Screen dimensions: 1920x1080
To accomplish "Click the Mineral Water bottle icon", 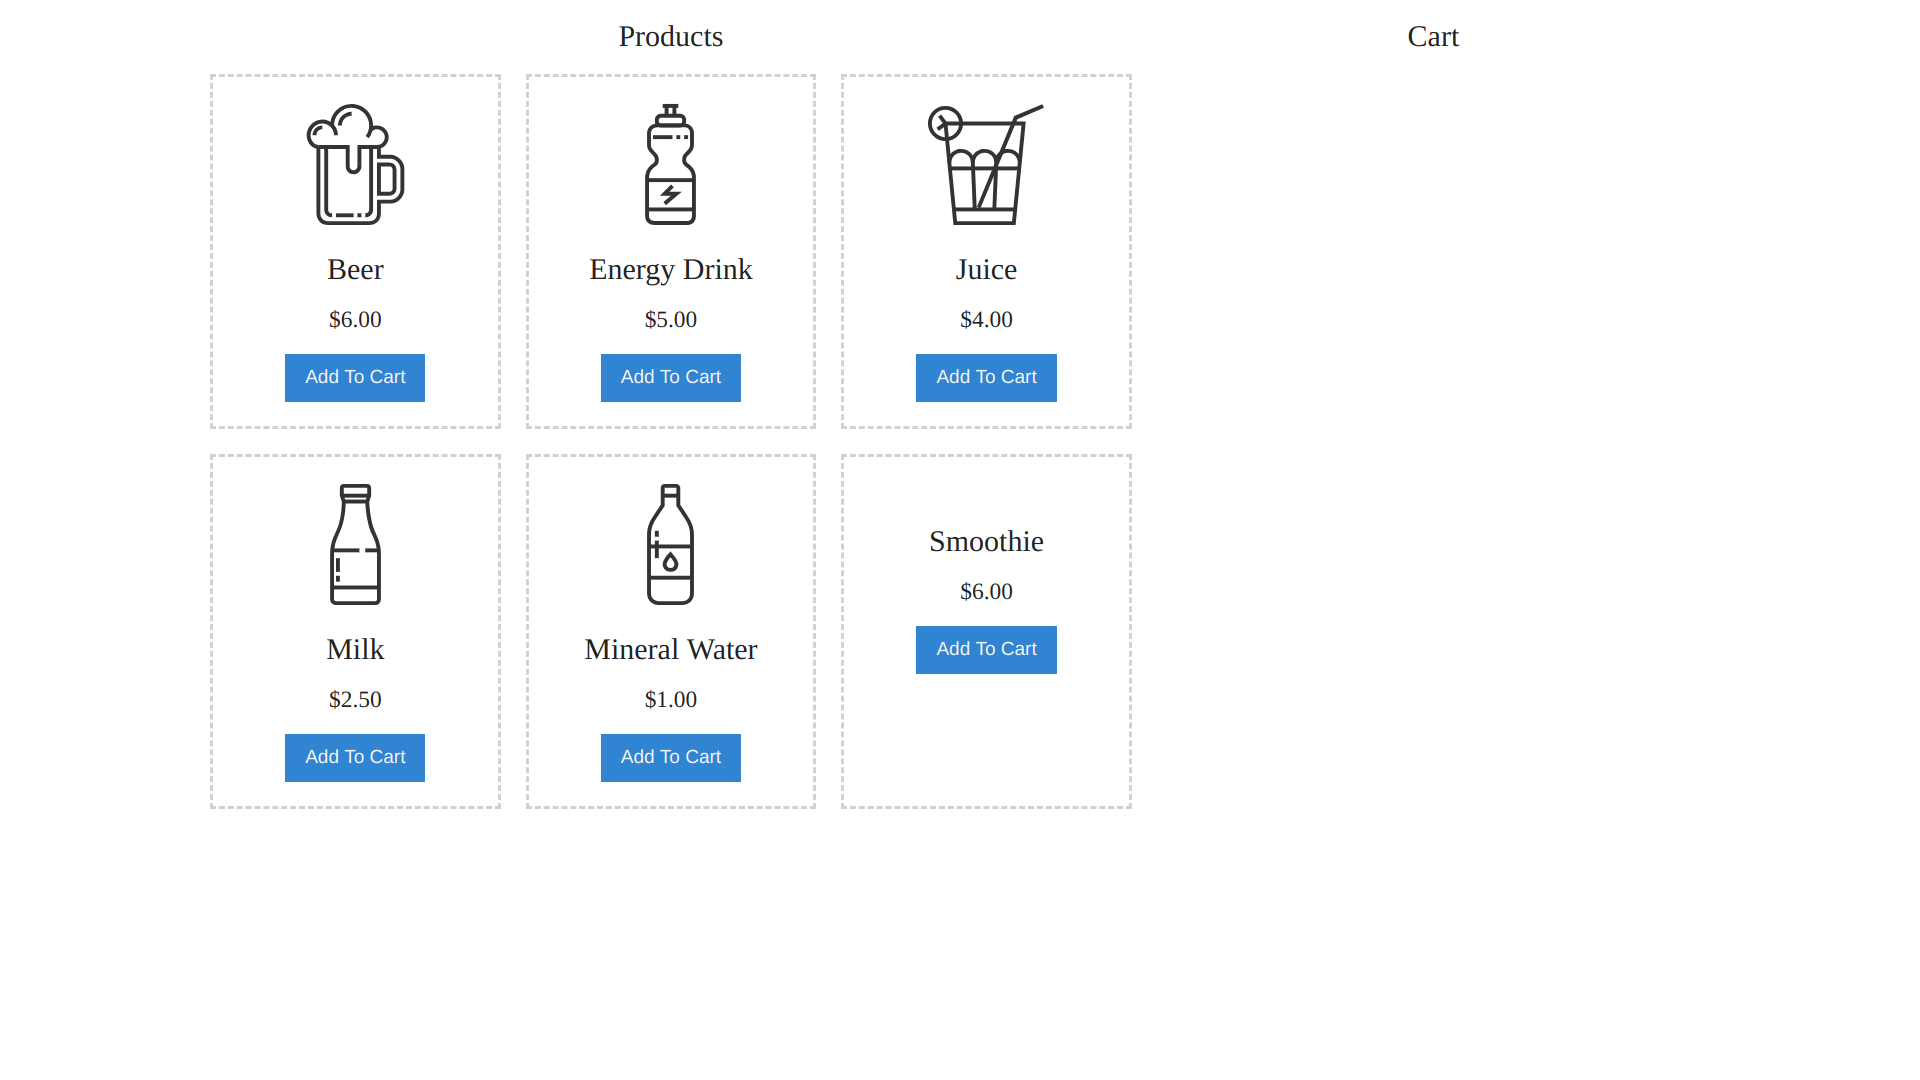I will [x=670, y=545].
